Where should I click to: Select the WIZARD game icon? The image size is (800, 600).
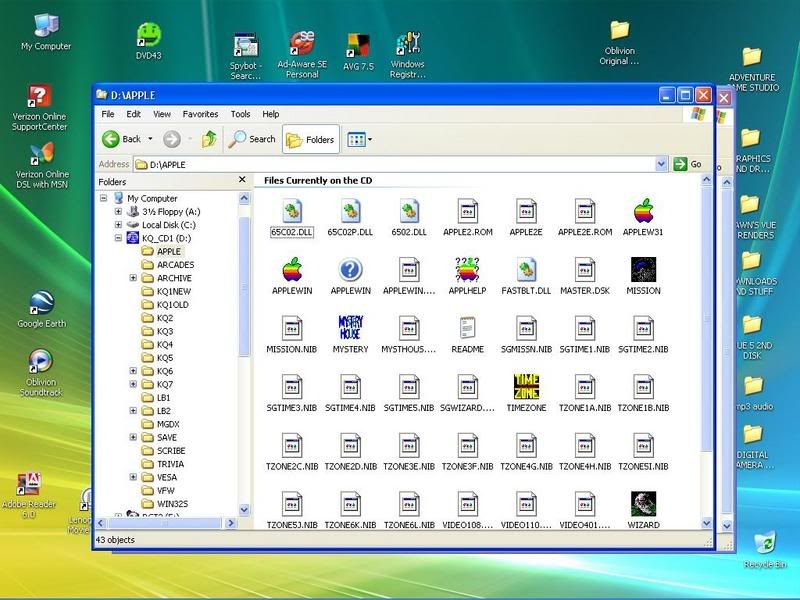pos(643,504)
